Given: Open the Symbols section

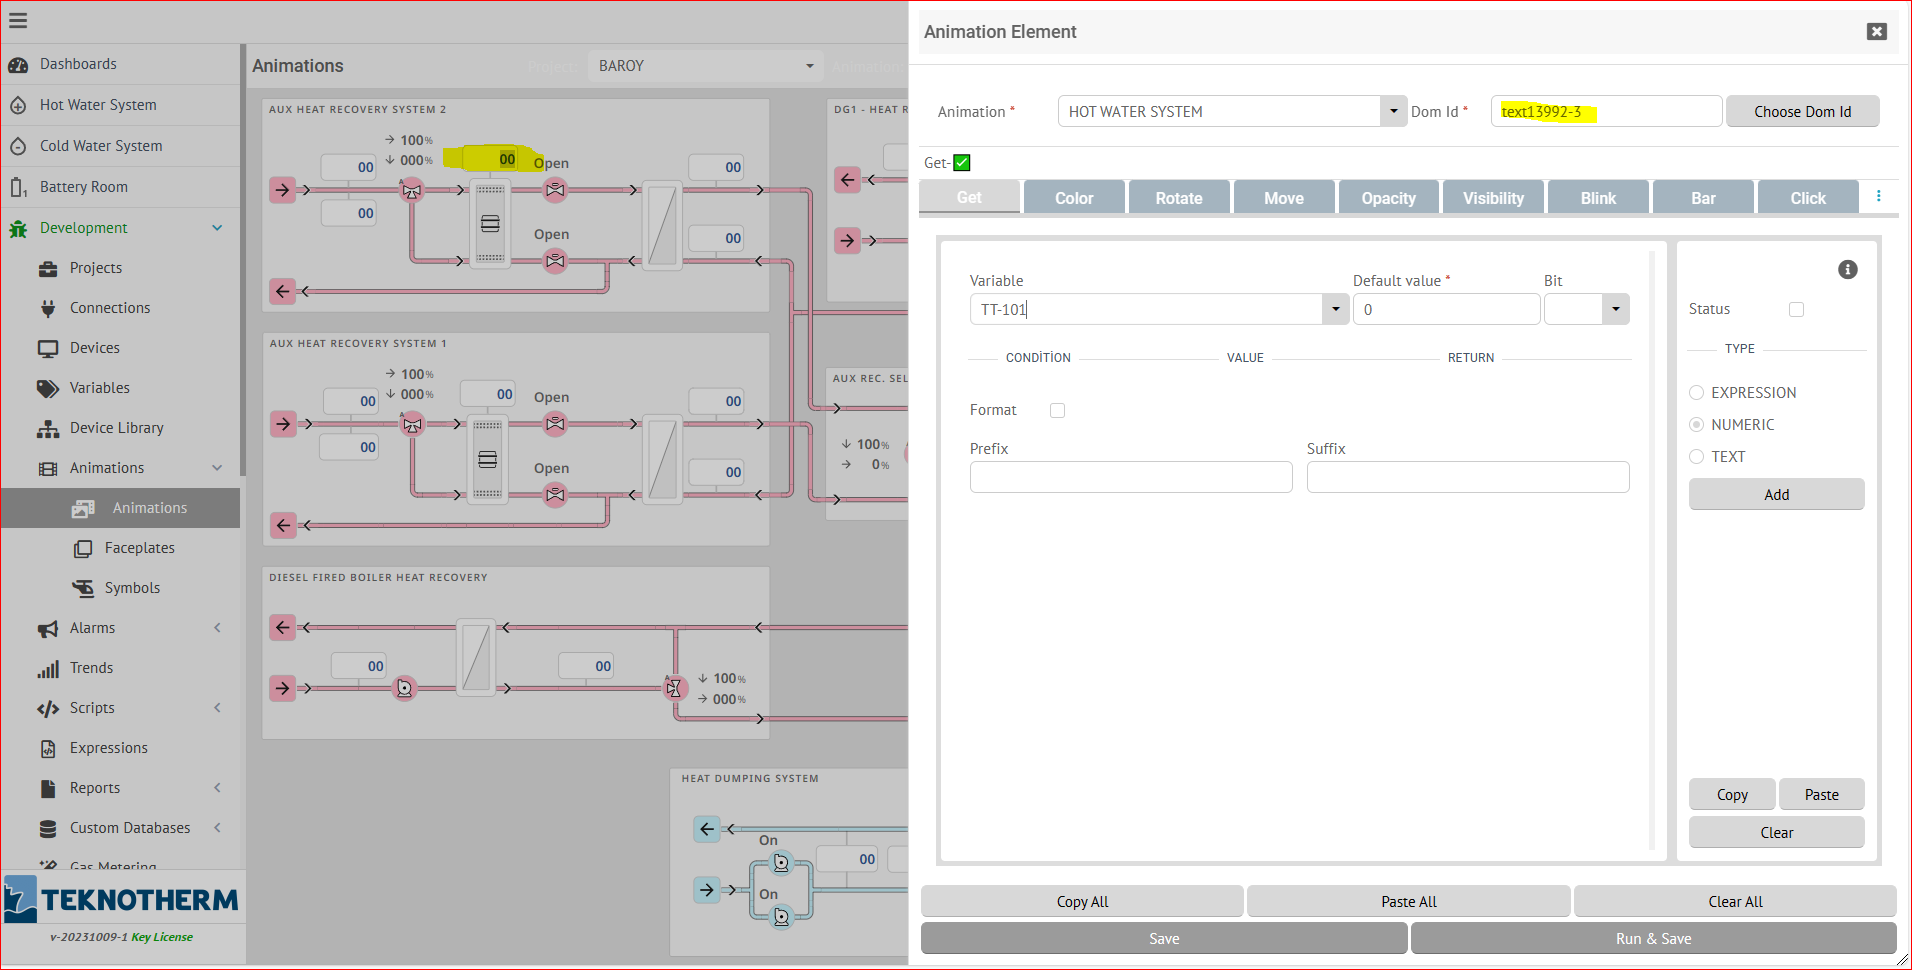Looking at the screenshot, I should click(x=132, y=587).
